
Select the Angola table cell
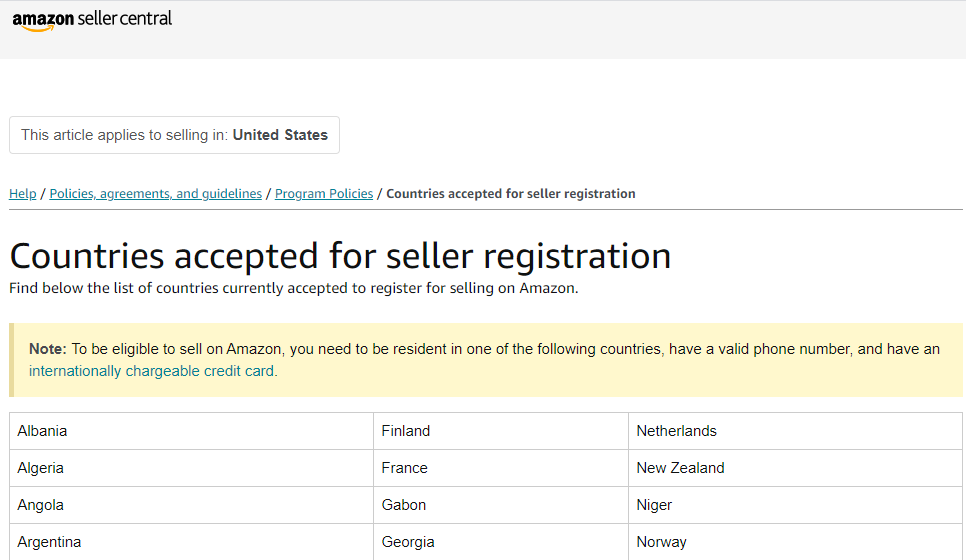pyautogui.click(x=192, y=505)
